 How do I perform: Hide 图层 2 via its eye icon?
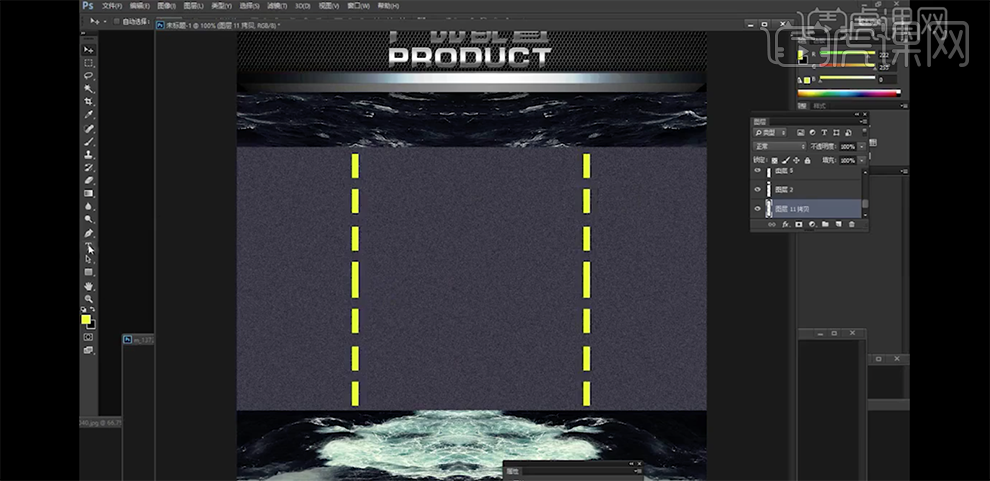coord(758,189)
